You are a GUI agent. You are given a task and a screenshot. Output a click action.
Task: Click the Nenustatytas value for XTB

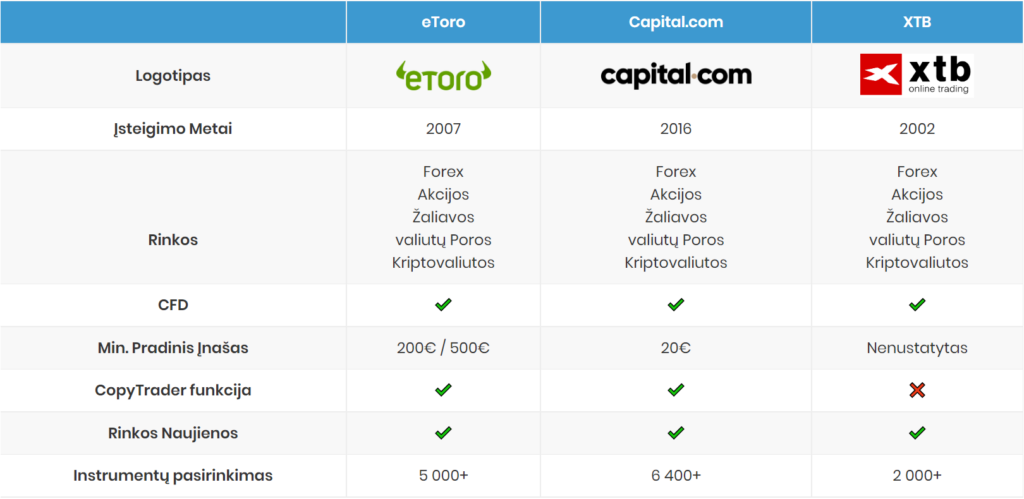click(x=917, y=348)
